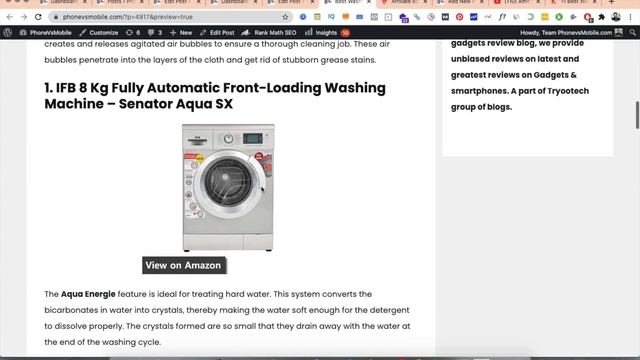The image size is (640, 360).
Task: View the 3 comments in admin bar
Action: (x=155, y=33)
